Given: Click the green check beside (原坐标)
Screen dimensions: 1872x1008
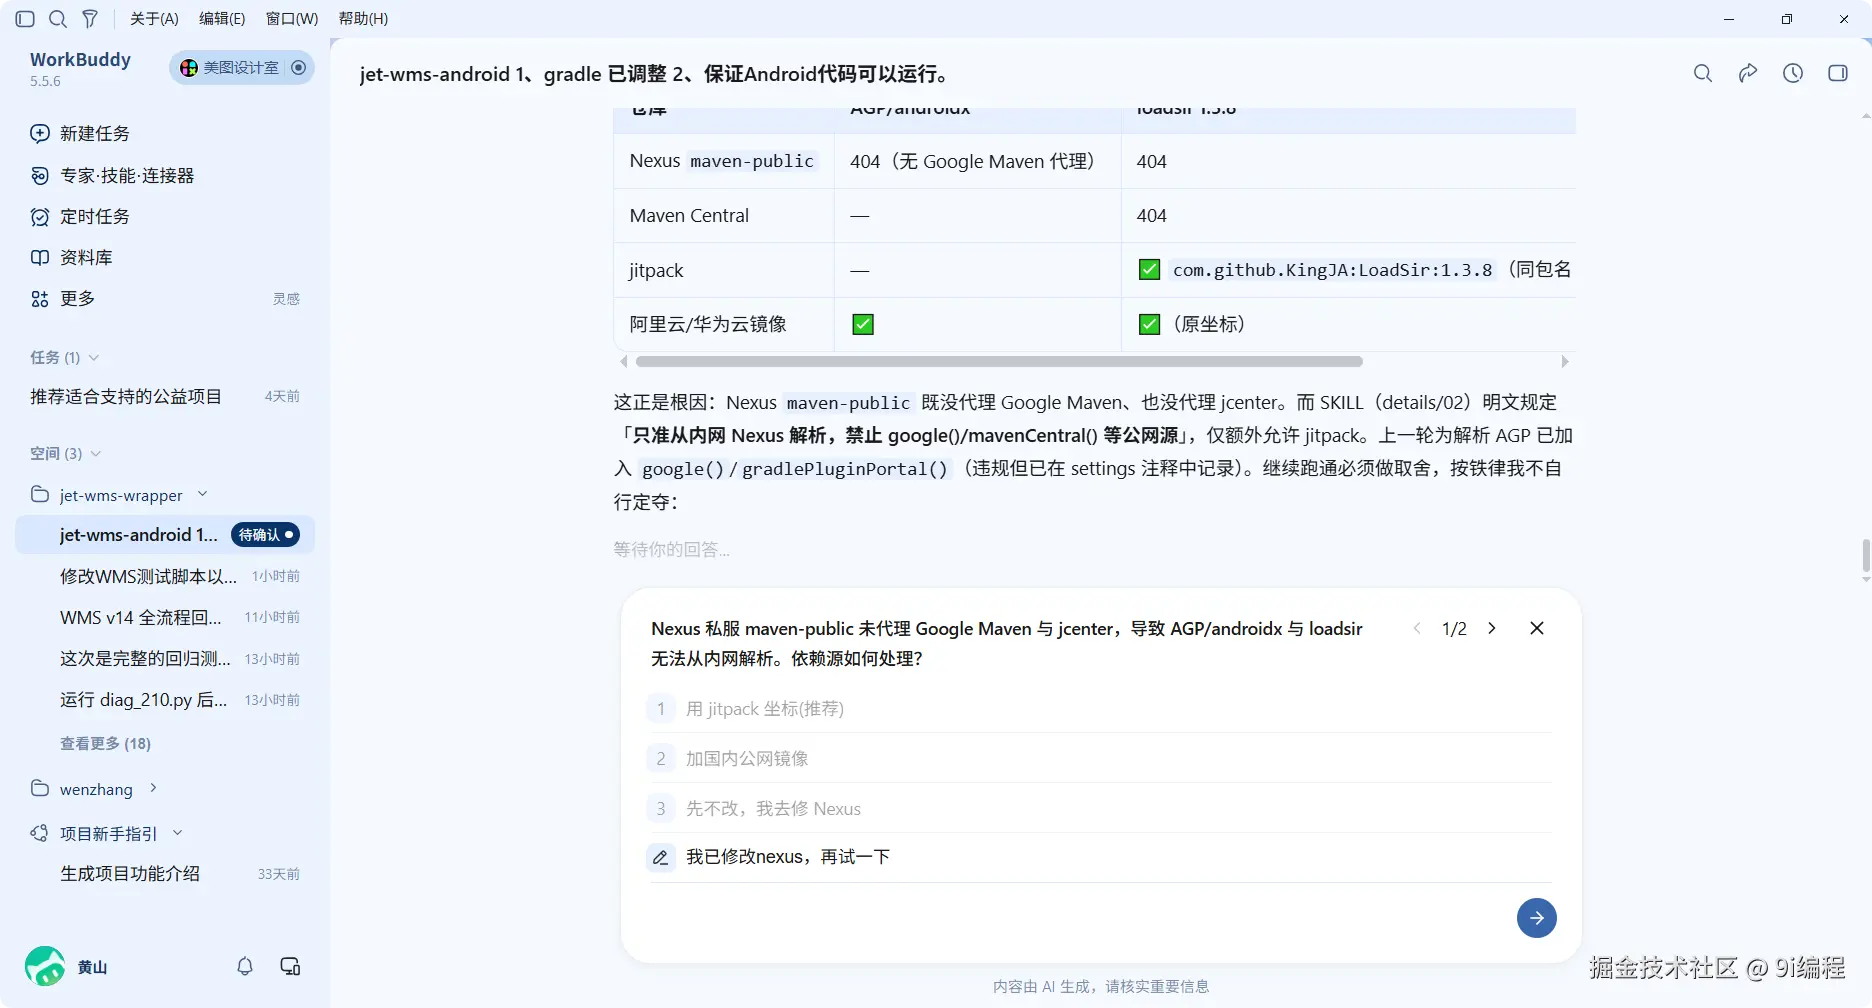Looking at the screenshot, I should [x=1150, y=324].
